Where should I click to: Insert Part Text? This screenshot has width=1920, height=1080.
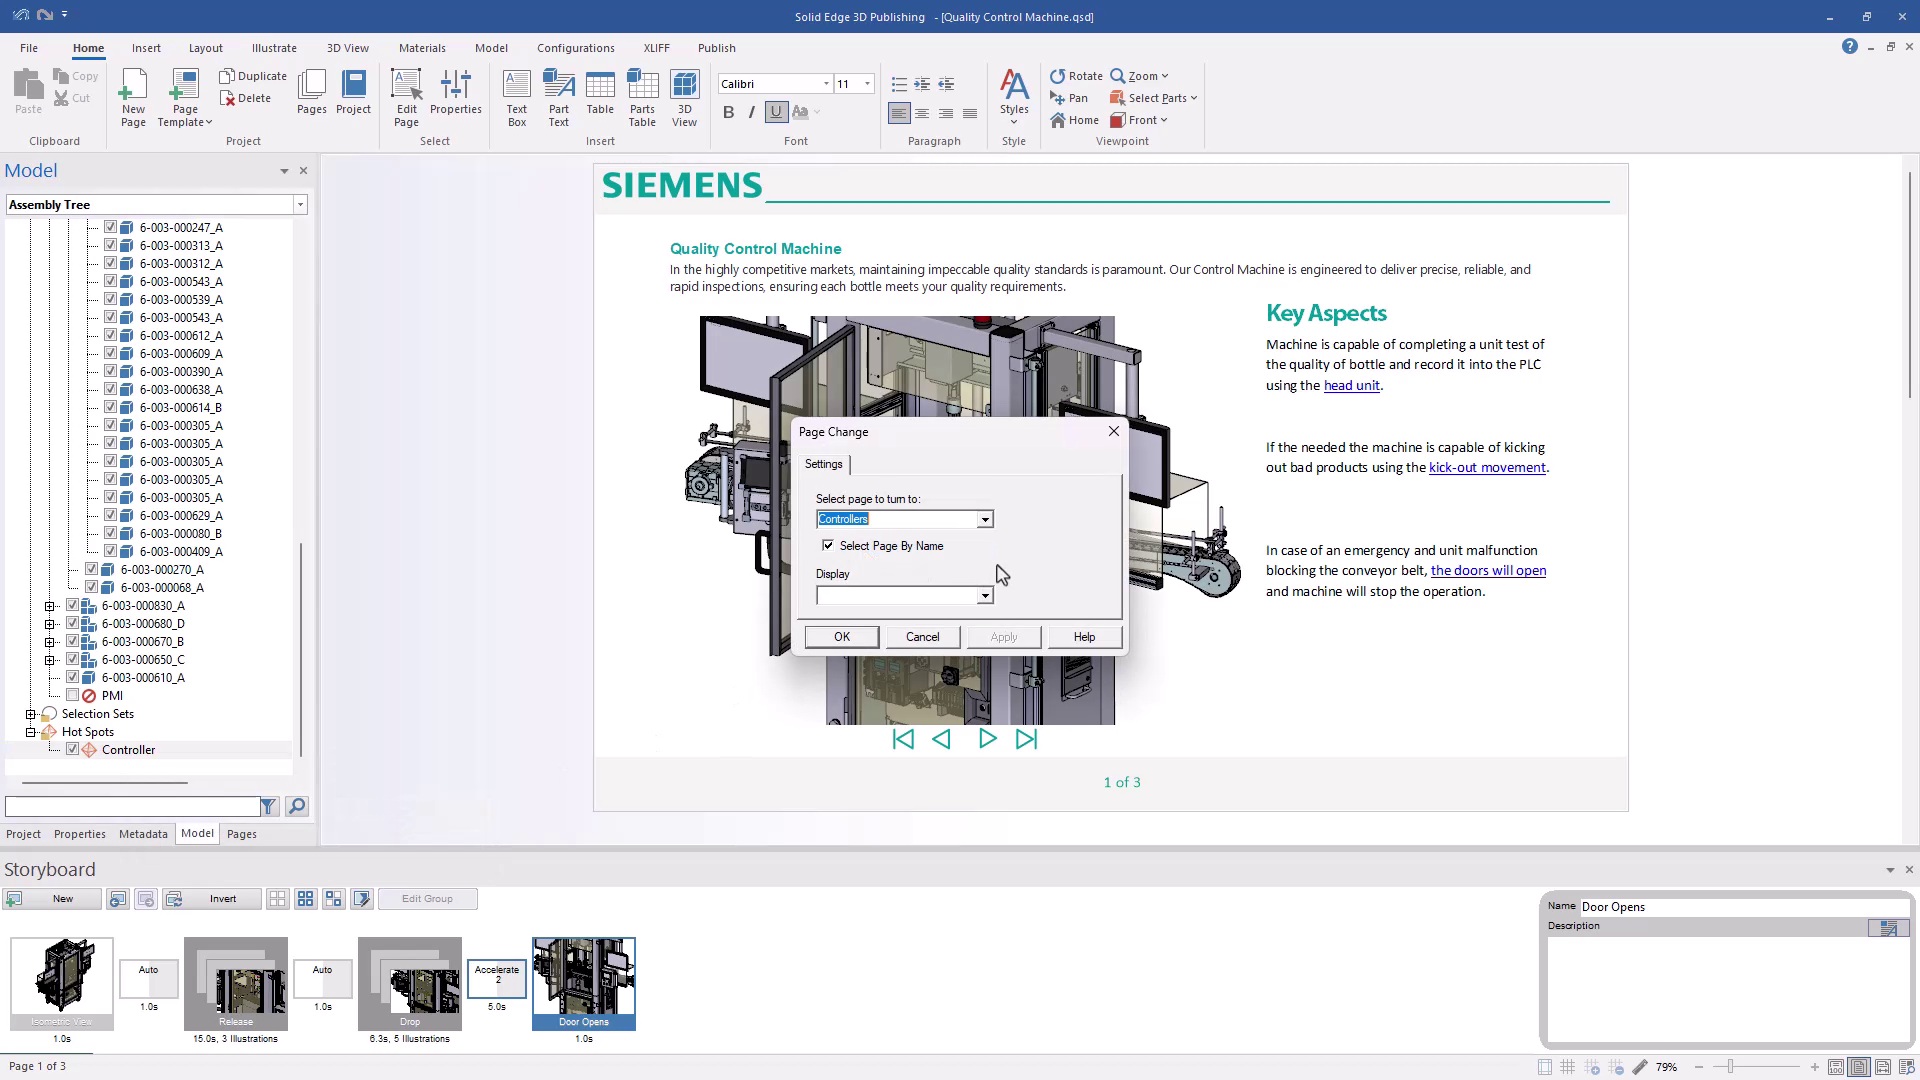tap(559, 97)
